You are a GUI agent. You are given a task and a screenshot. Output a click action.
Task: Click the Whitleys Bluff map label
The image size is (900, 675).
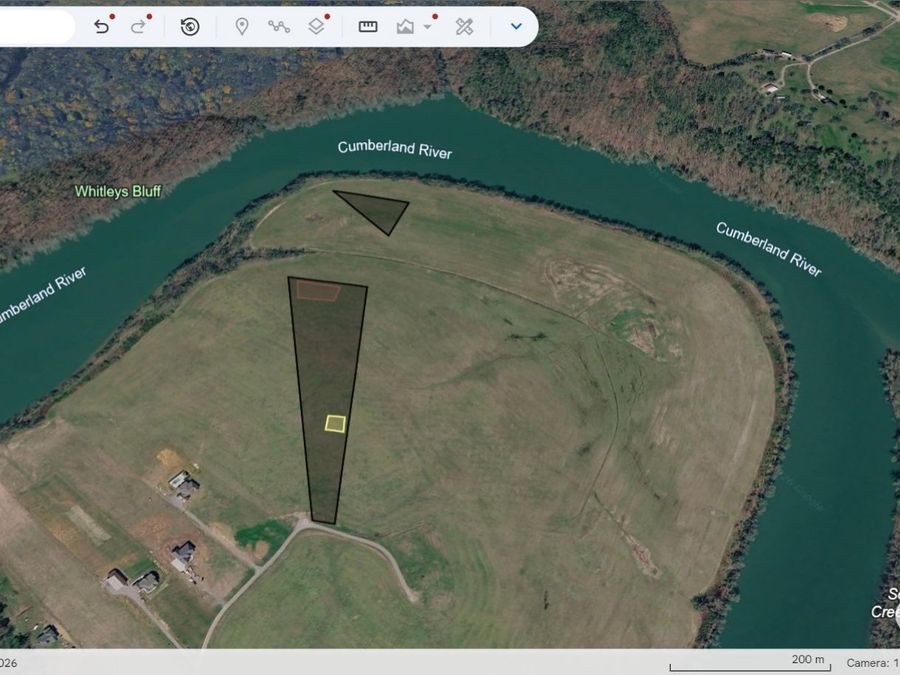118,191
